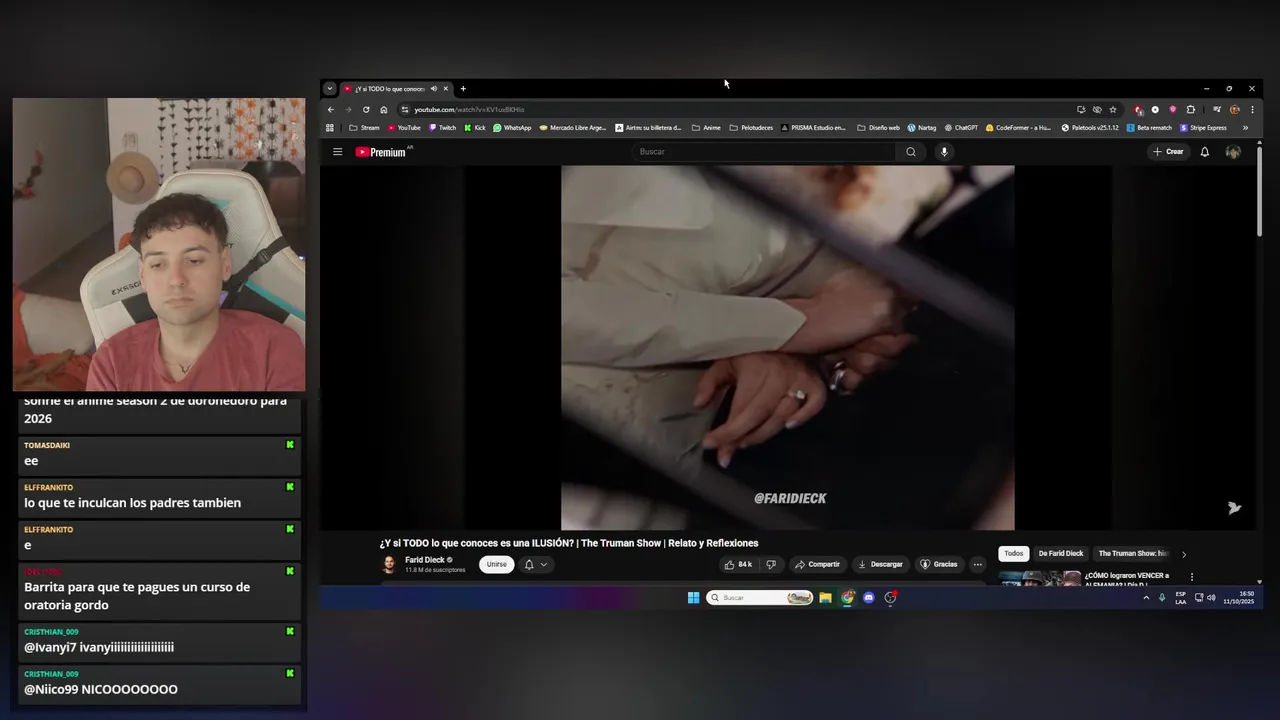Show next filter chips with right chevron
This screenshot has width=1280, height=720.
point(1184,554)
